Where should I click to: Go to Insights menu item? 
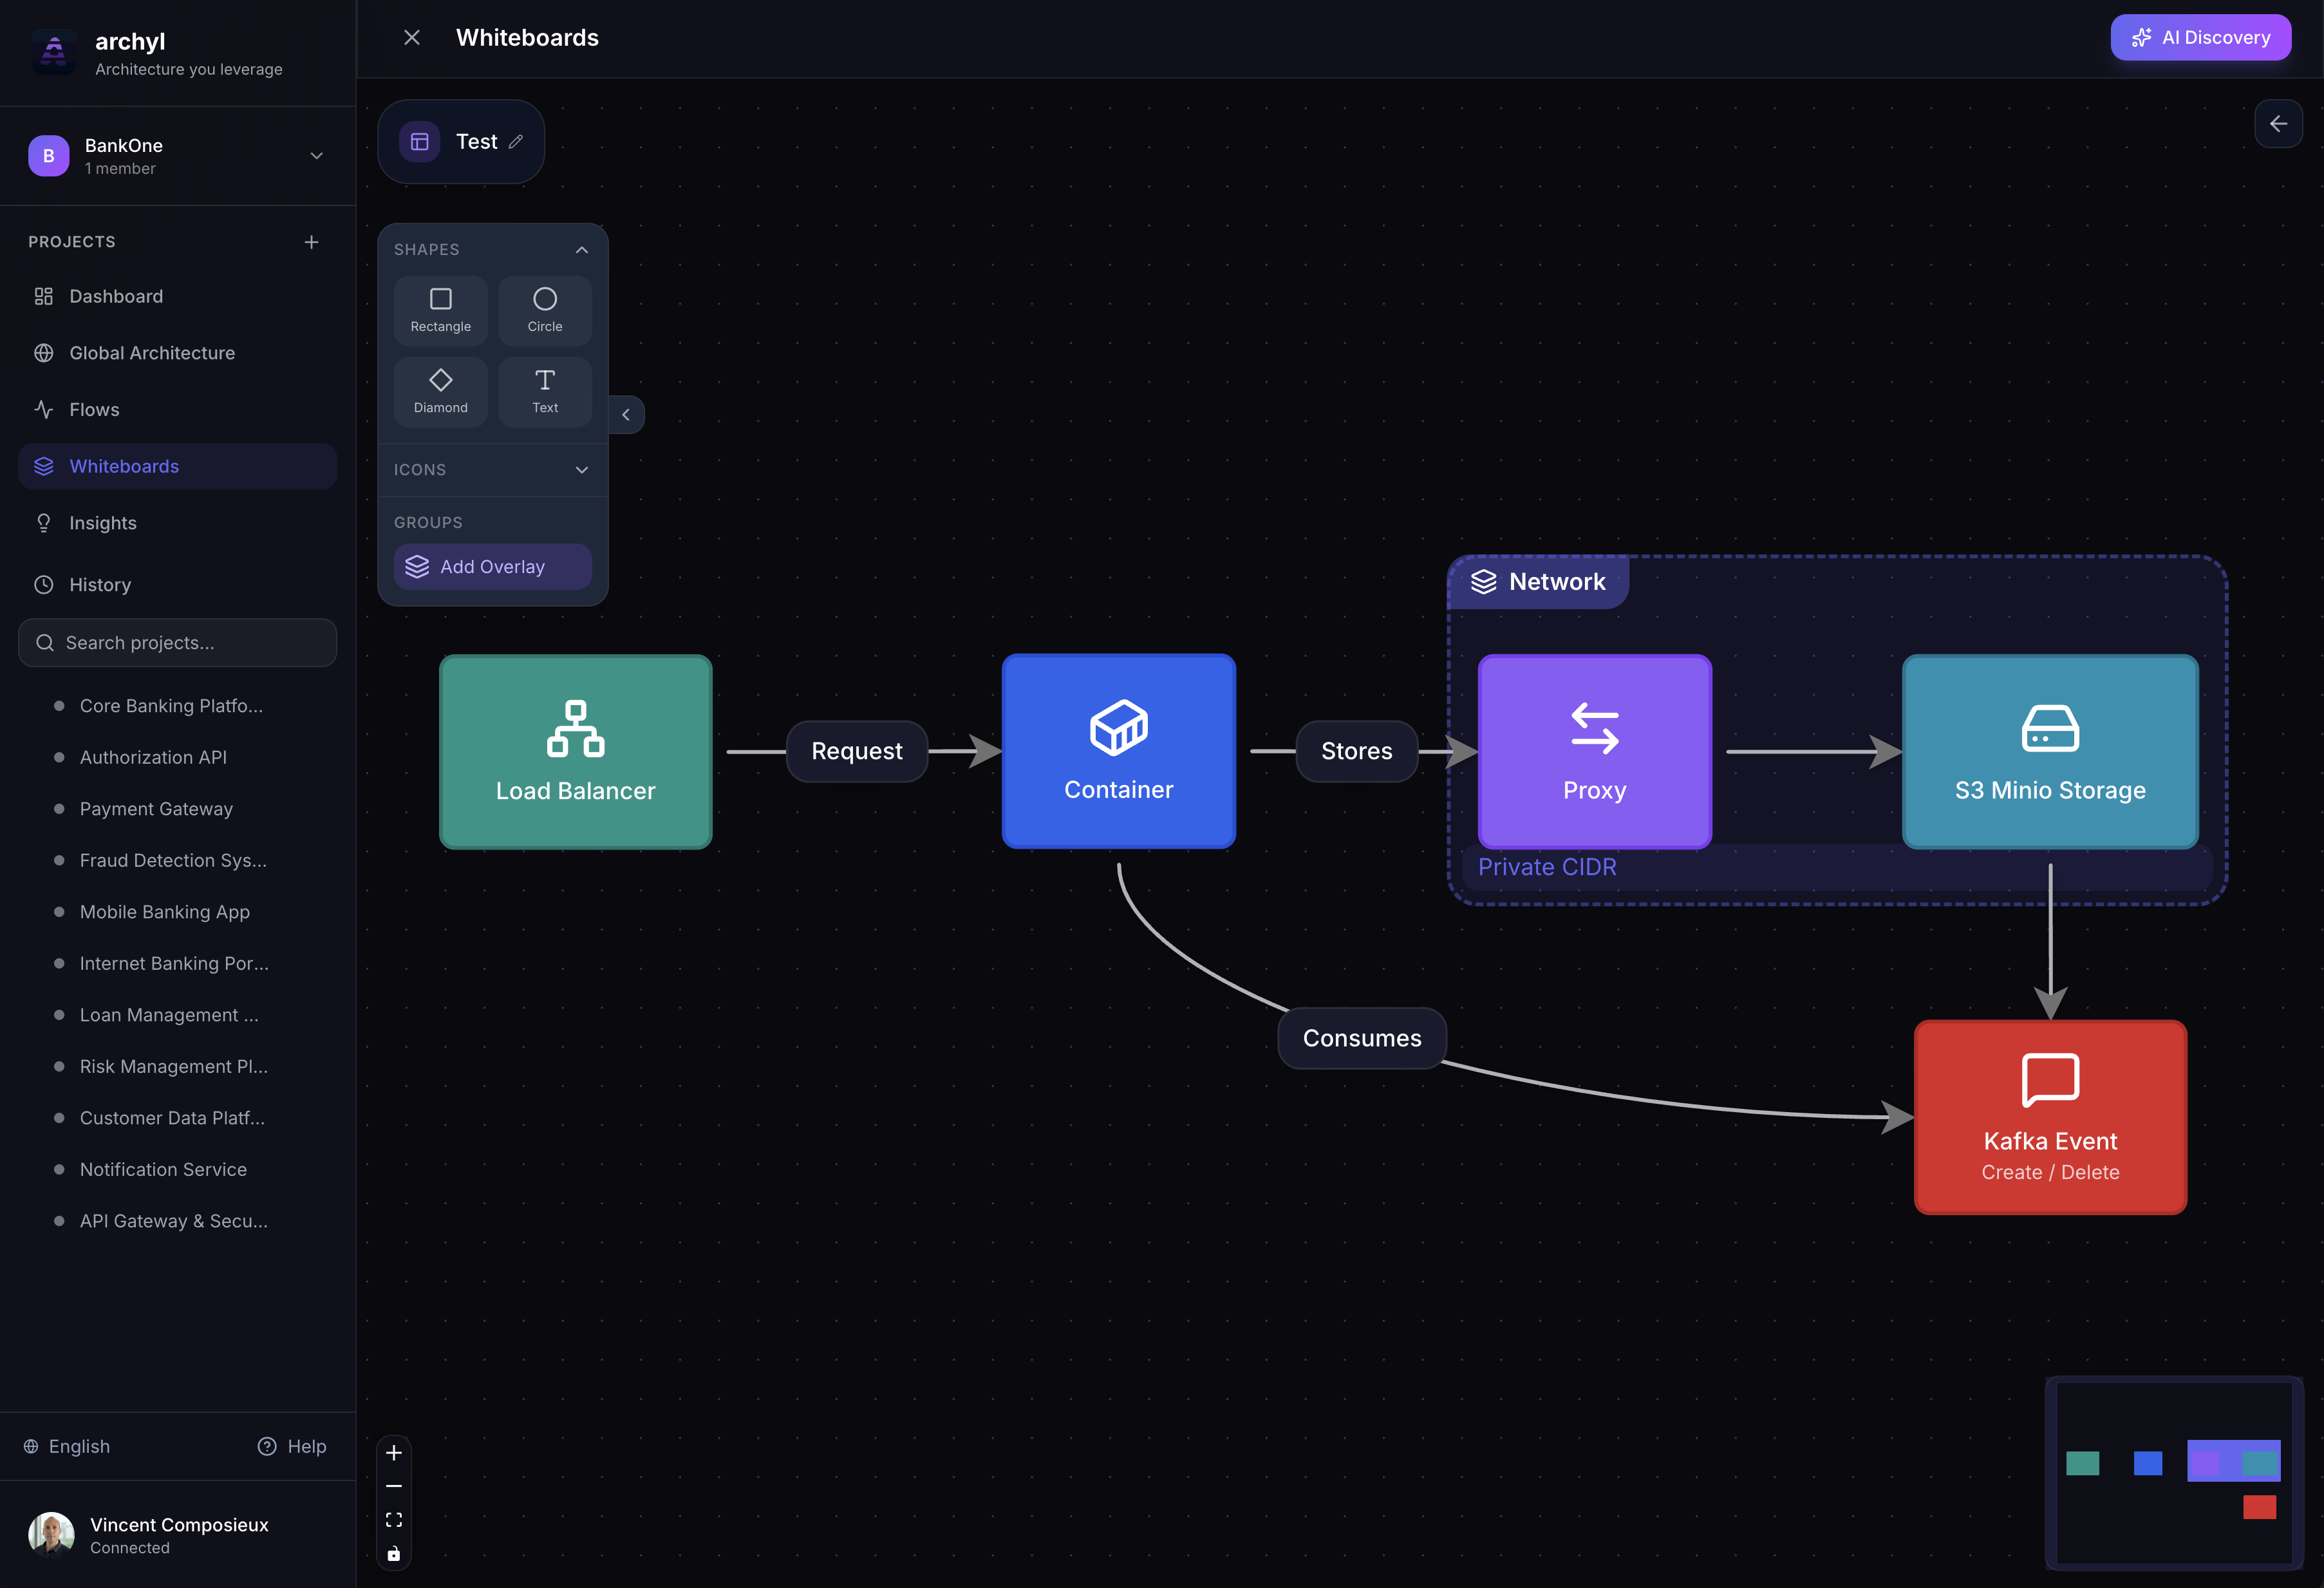[x=103, y=523]
